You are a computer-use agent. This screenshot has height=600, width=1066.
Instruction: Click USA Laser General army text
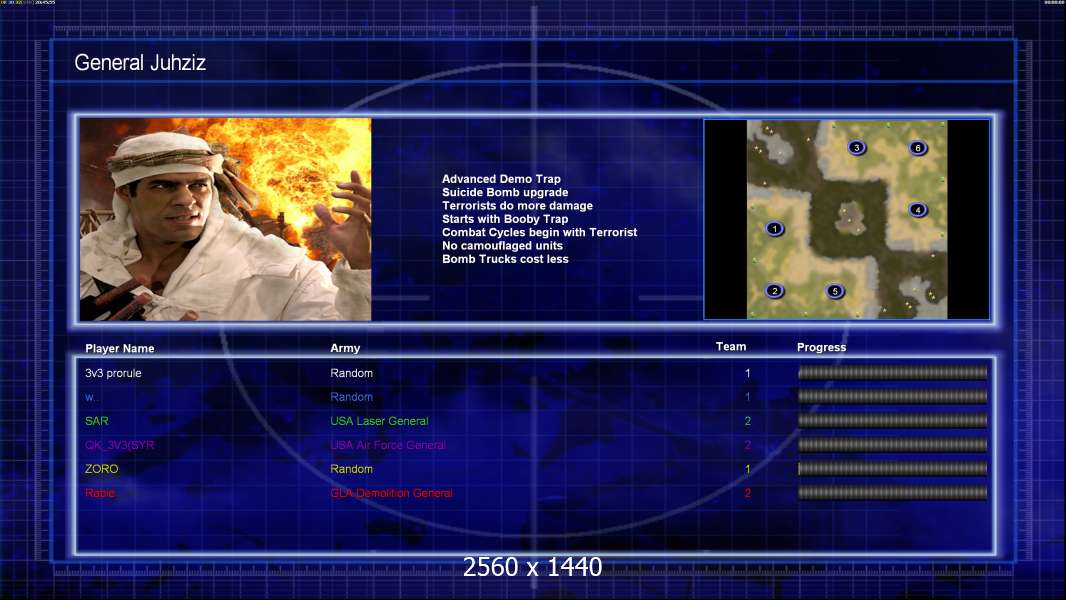[x=379, y=421]
